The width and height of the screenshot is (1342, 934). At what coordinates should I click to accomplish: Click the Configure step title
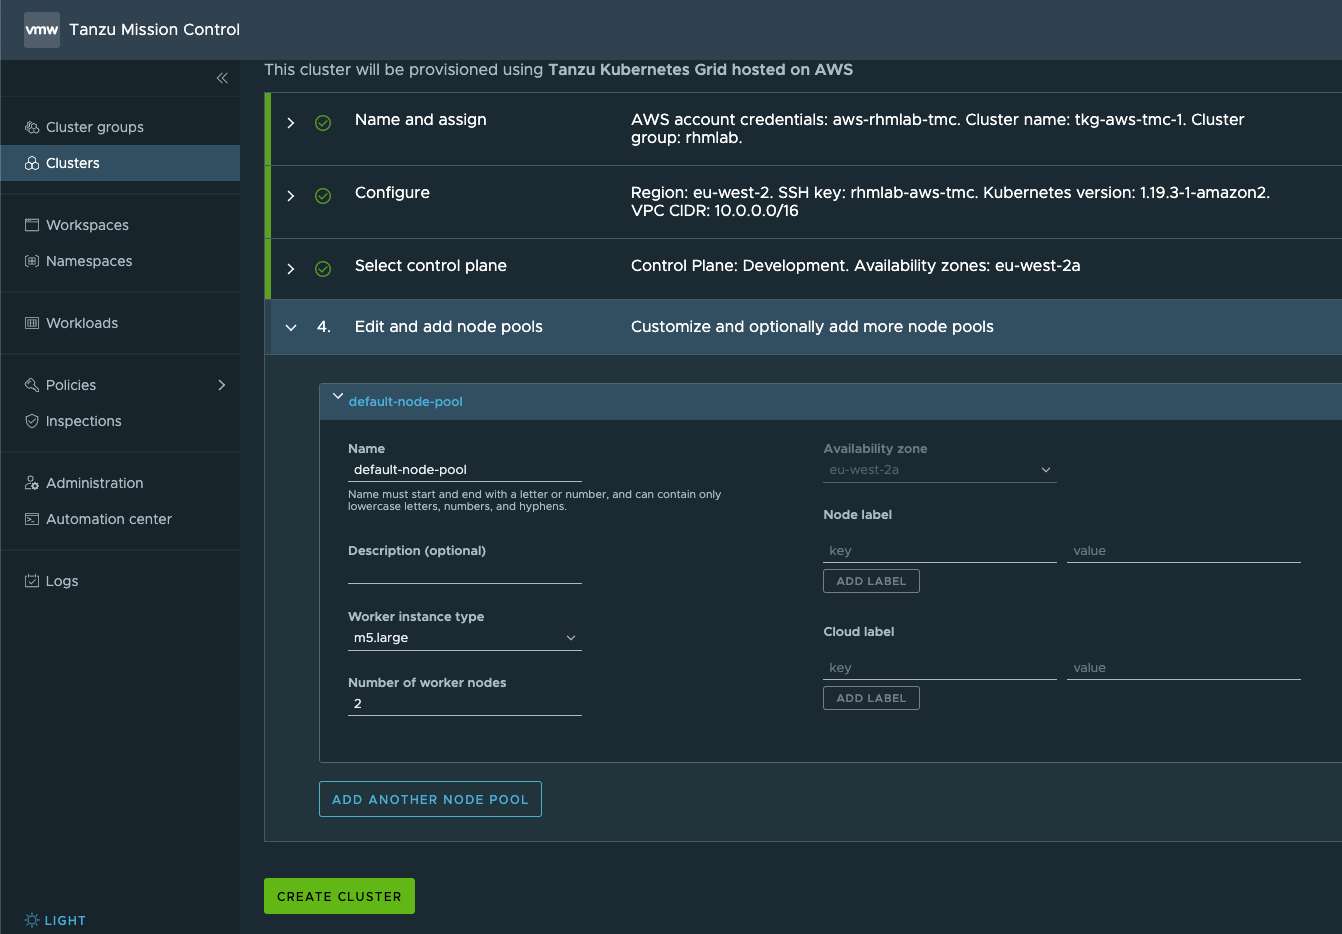pos(392,193)
